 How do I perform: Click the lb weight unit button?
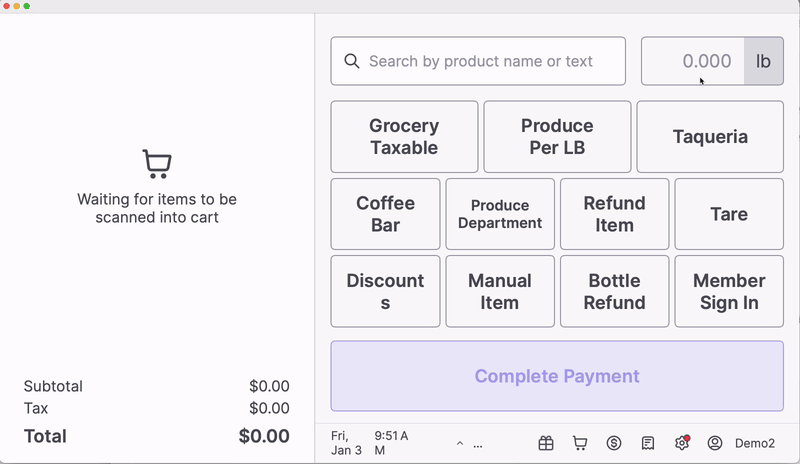[x=763, y=61]
